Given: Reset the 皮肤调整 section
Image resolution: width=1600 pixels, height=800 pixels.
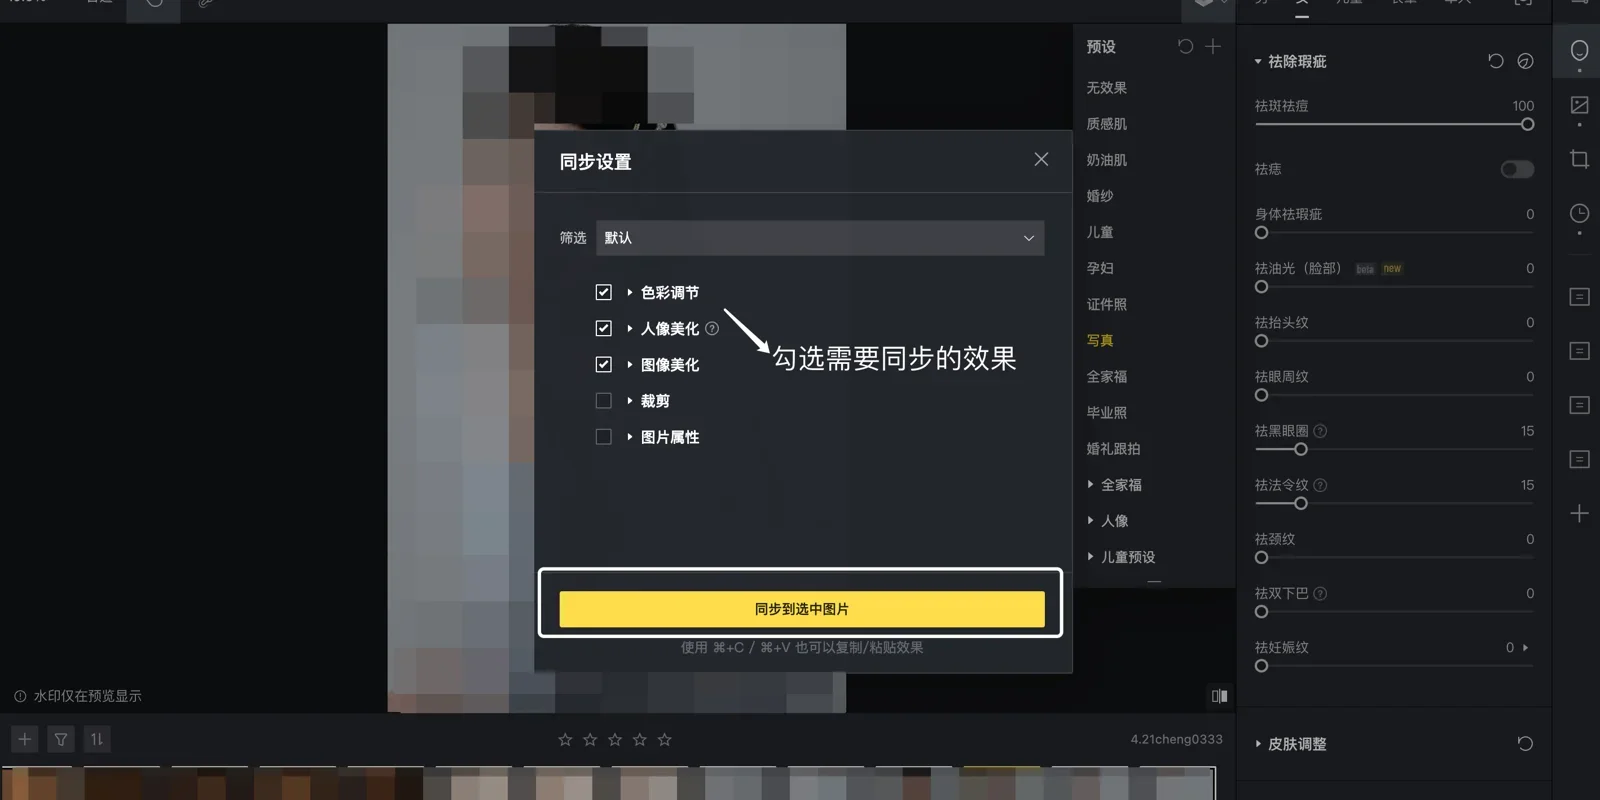Looking at the screenshot, I should [1525, 743].
